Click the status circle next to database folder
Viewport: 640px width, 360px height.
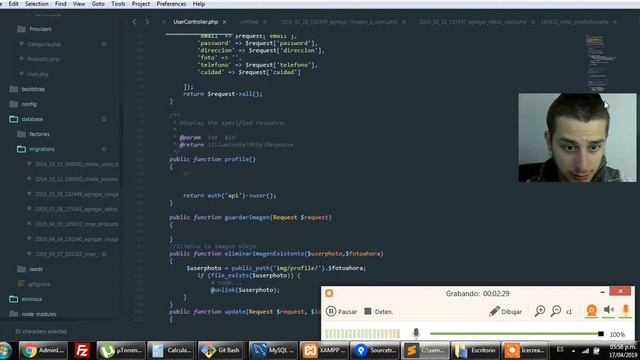point(104,119)
